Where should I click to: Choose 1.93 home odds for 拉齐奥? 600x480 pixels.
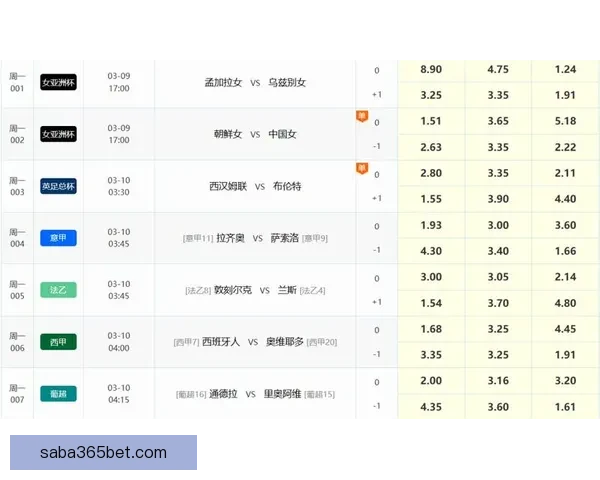[x=431, y=225]
